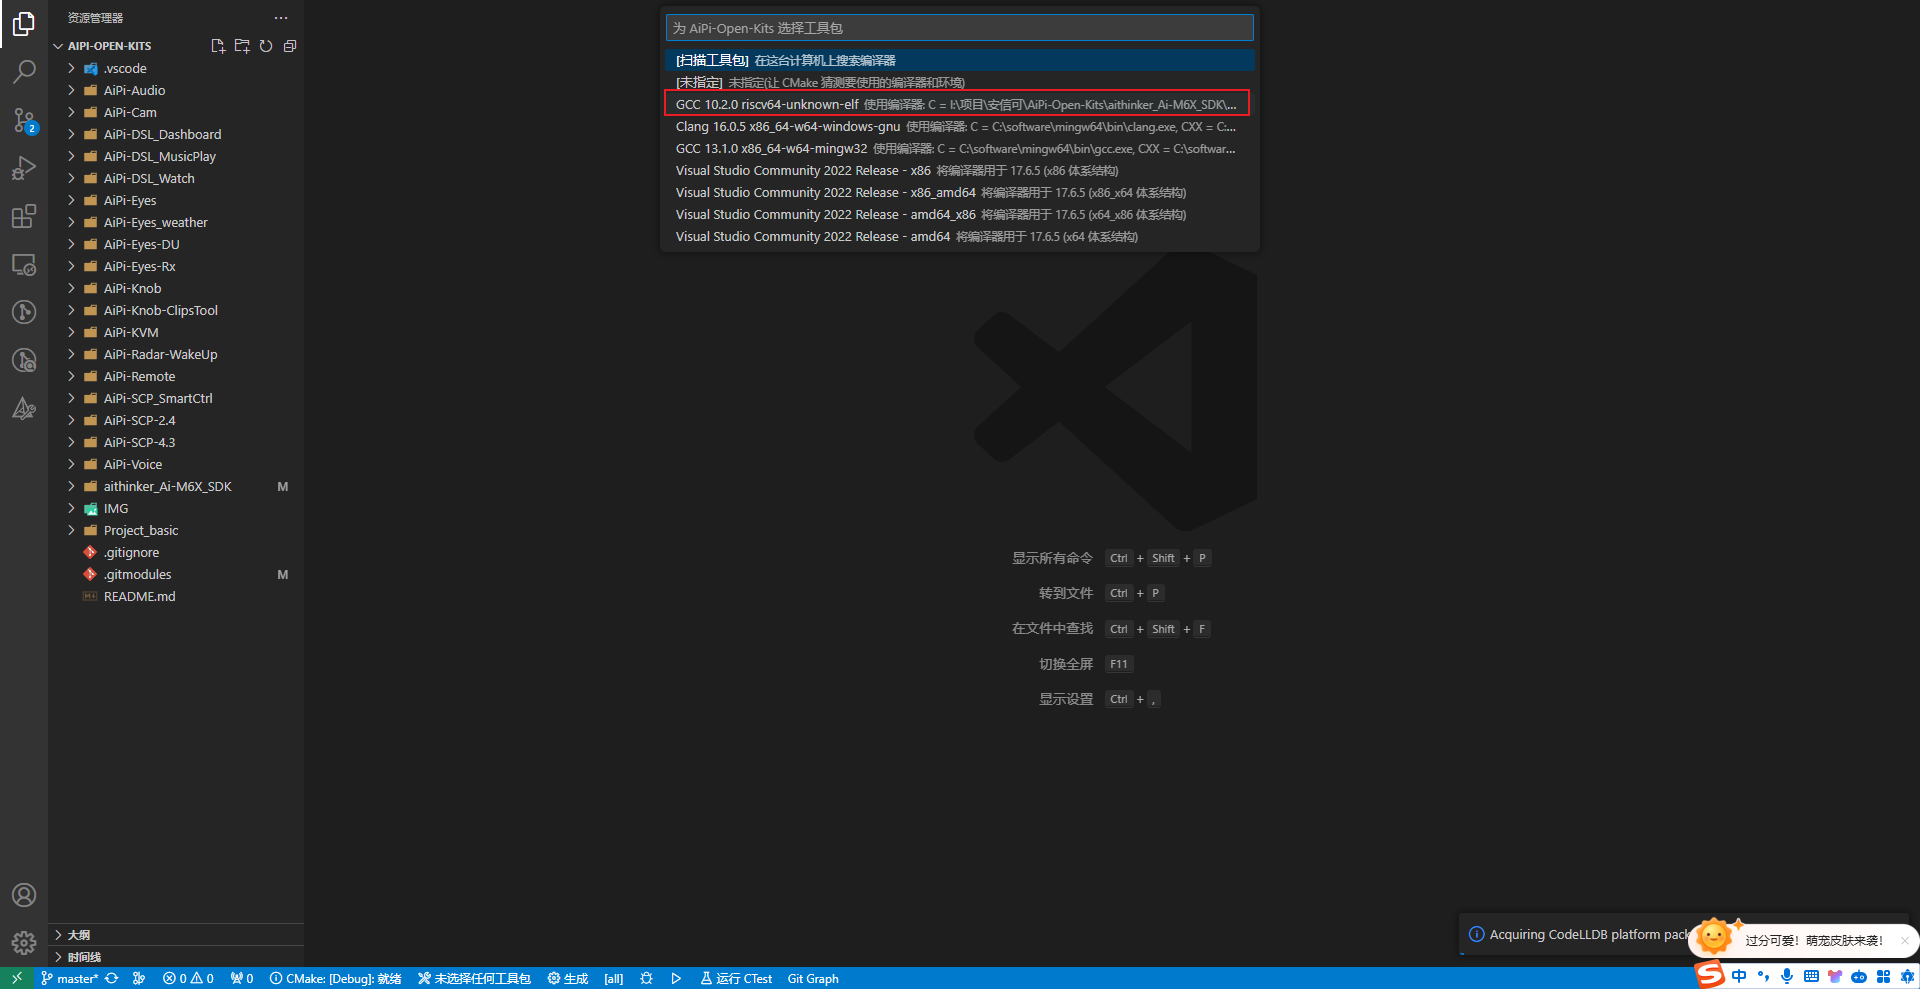
Task: Synchronize changes via status bar sync icon
Action: (x=111, y=978)
